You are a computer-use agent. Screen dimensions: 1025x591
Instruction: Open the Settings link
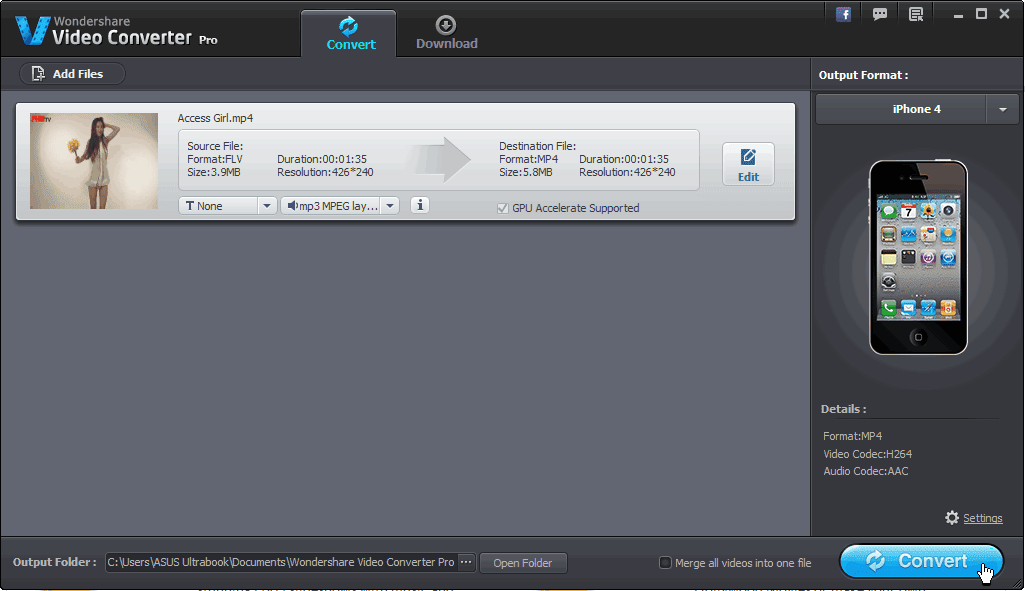(983, 518)
